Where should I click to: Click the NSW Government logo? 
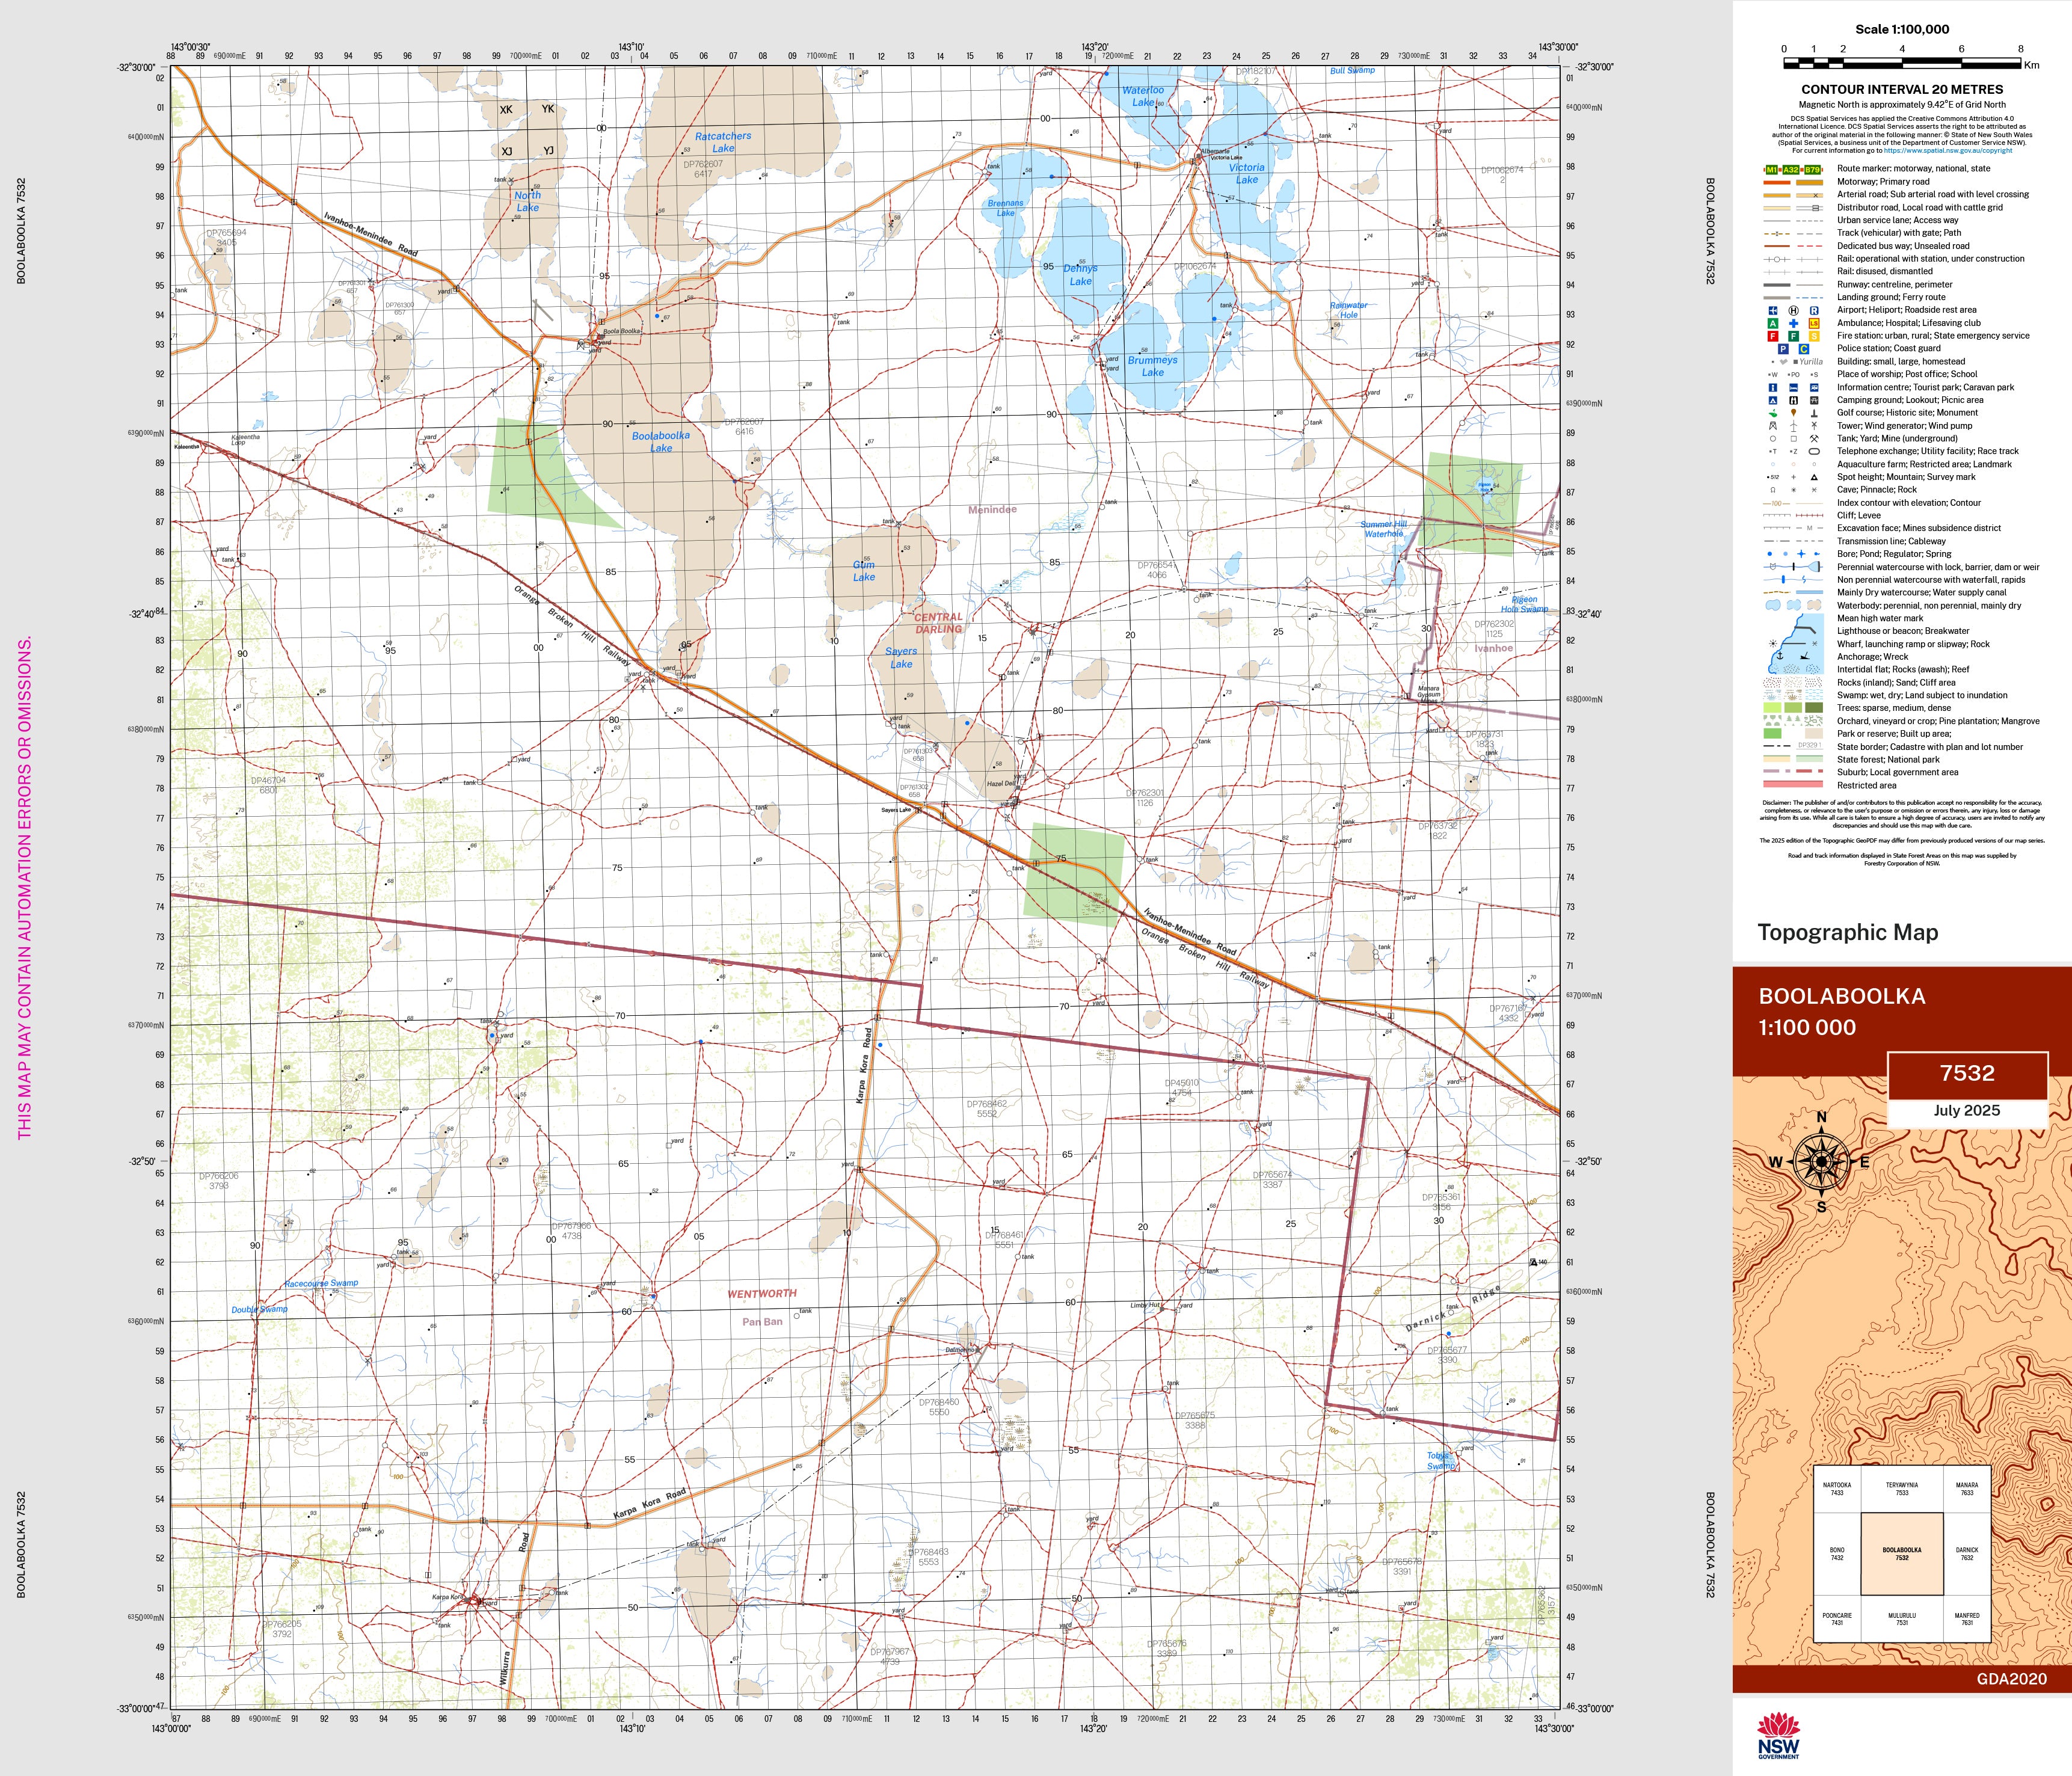pyautogui.click(x=1778, y=1735)
